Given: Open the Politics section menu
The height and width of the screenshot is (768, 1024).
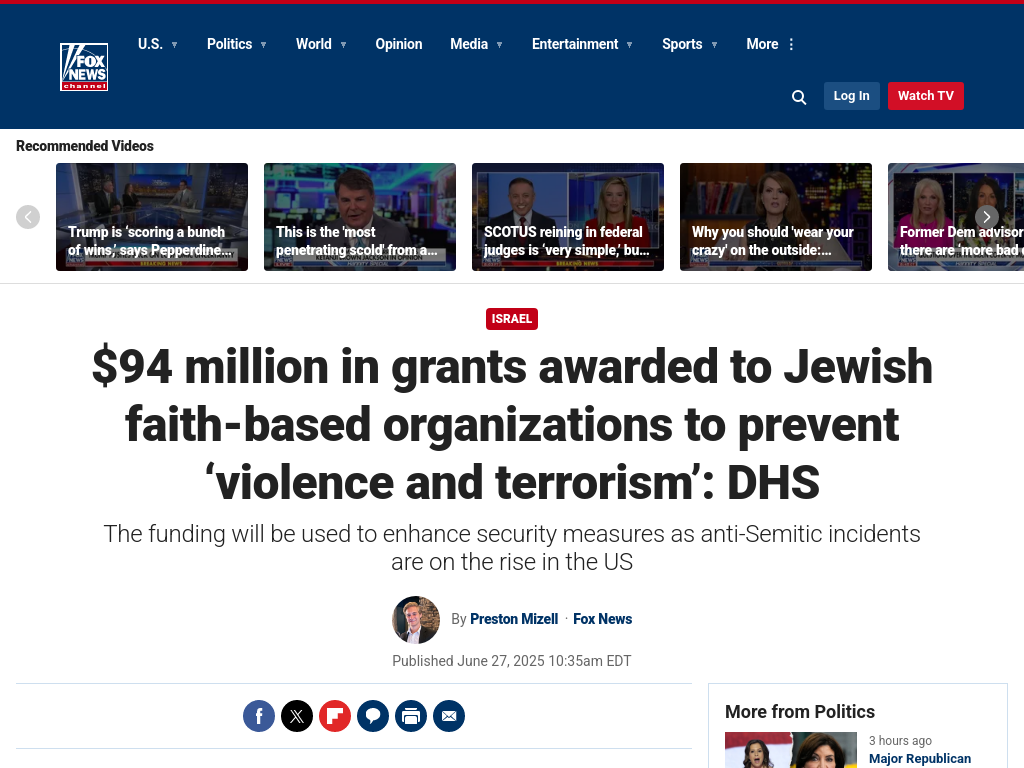Looking at the screenshot, I should coord(229,44).
